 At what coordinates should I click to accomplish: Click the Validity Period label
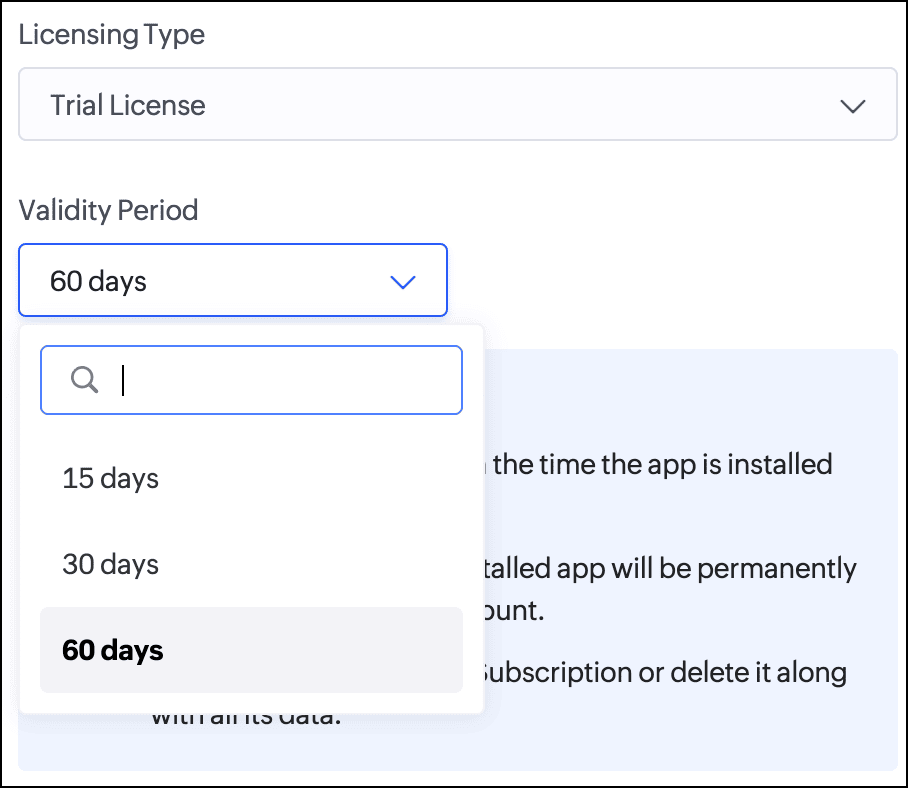[x=108, y=210]
